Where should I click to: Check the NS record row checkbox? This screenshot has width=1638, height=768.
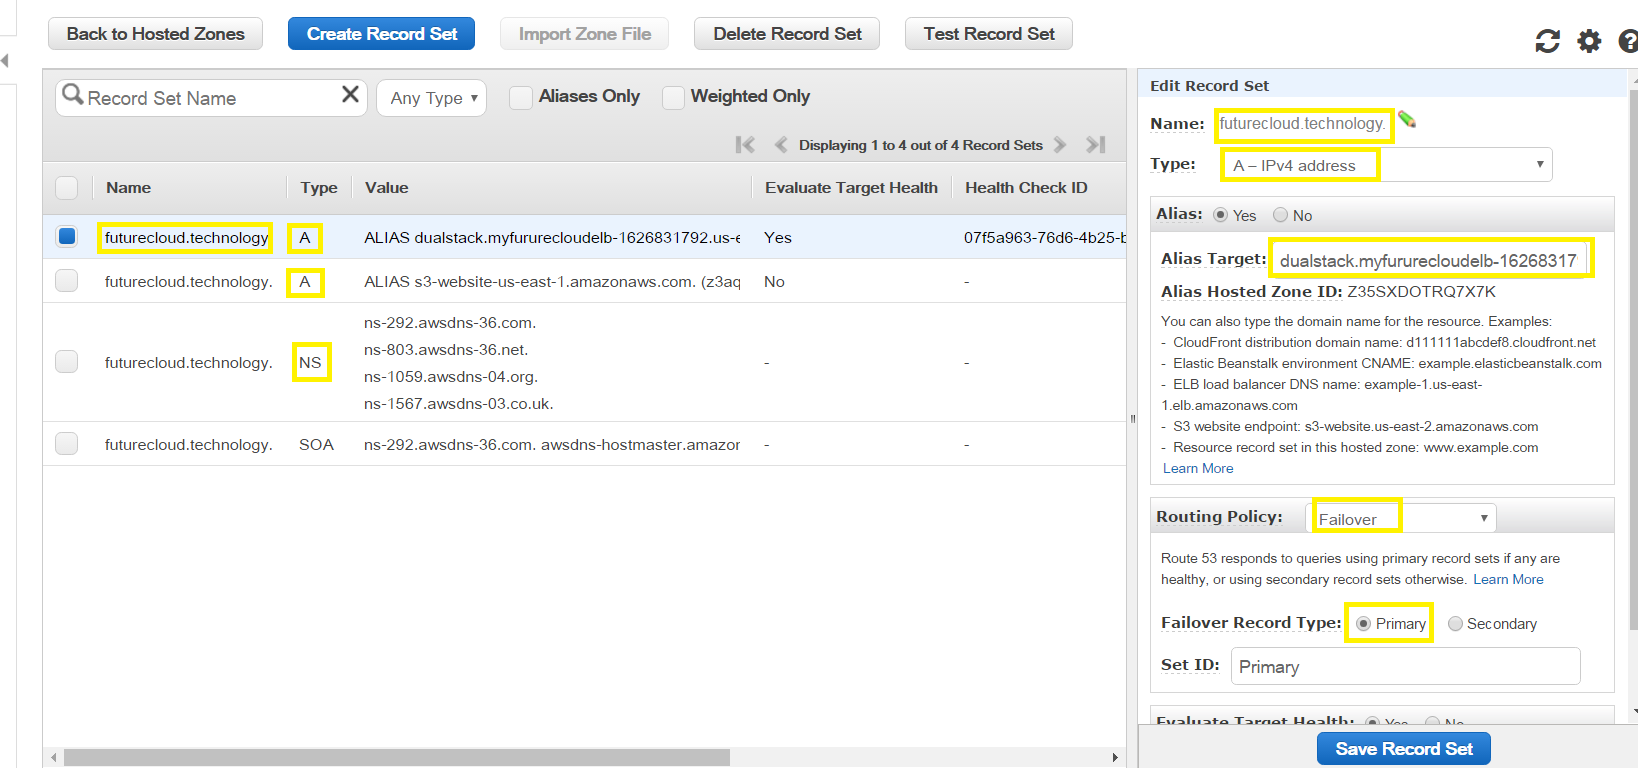click(66, 362)
